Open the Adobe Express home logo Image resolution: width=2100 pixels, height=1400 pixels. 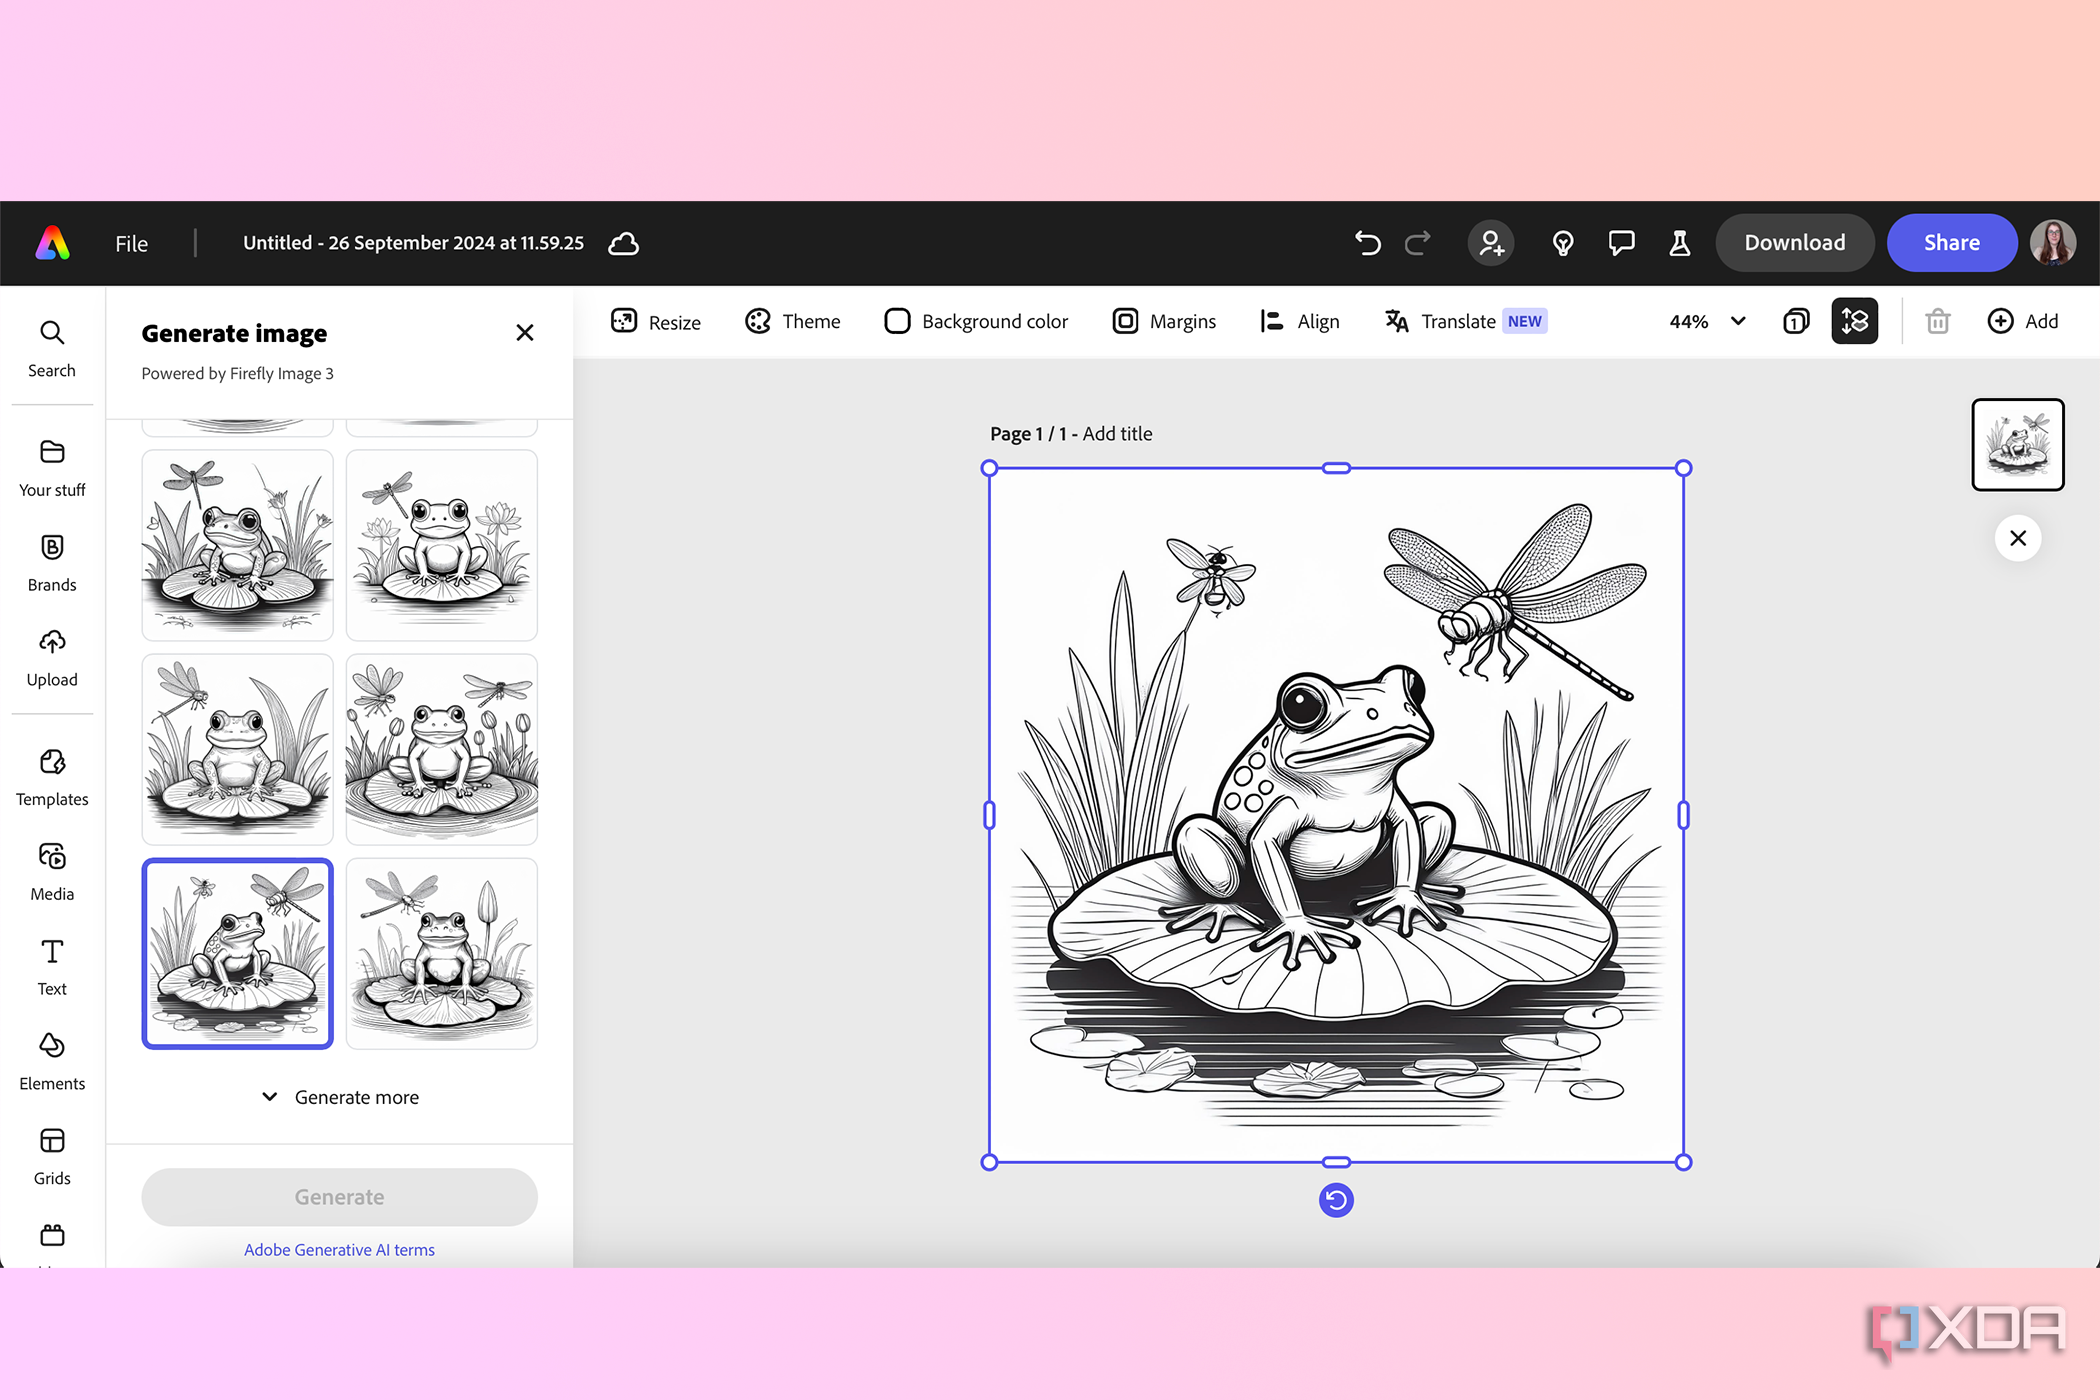[x=53, y=243]
